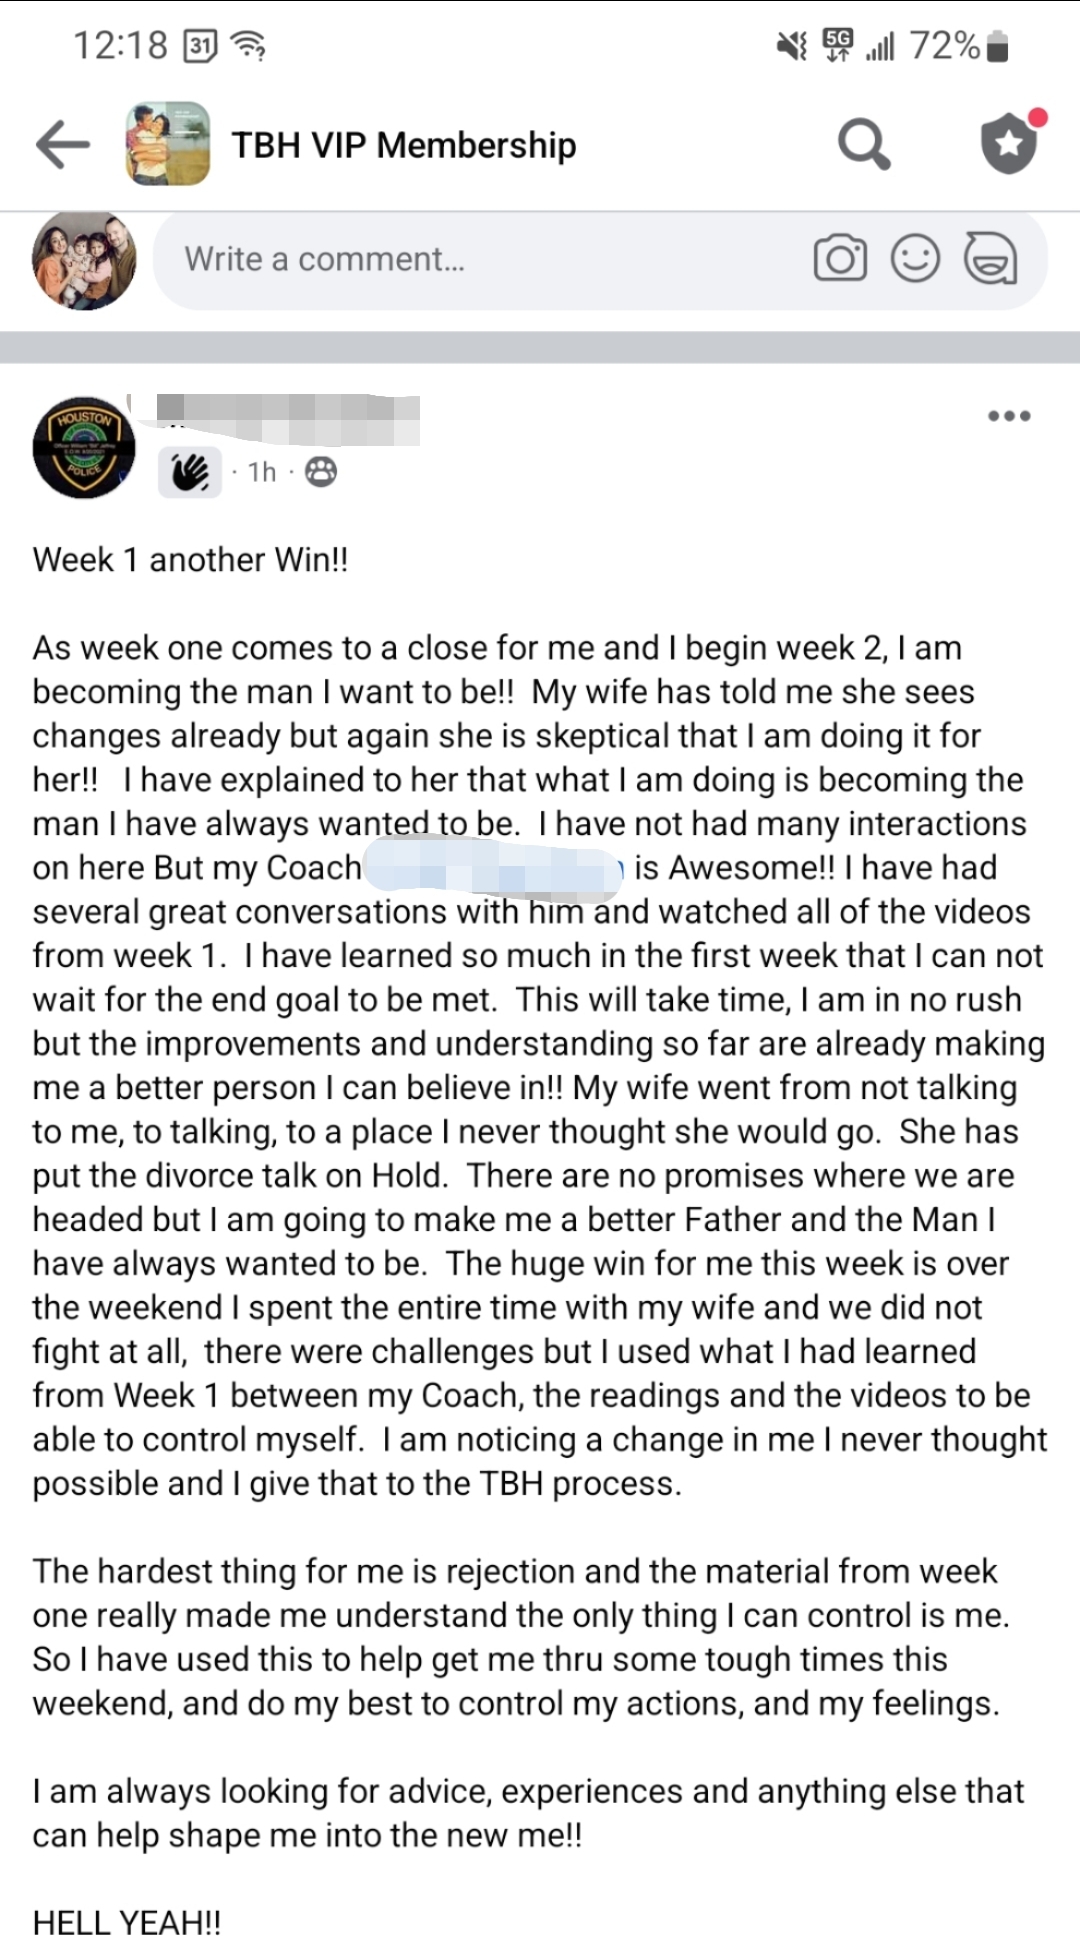Open the emoji picker smiley icon
Viewport: 1080px width, 1958px height.
pyautogui.click(x=915, y=260)
